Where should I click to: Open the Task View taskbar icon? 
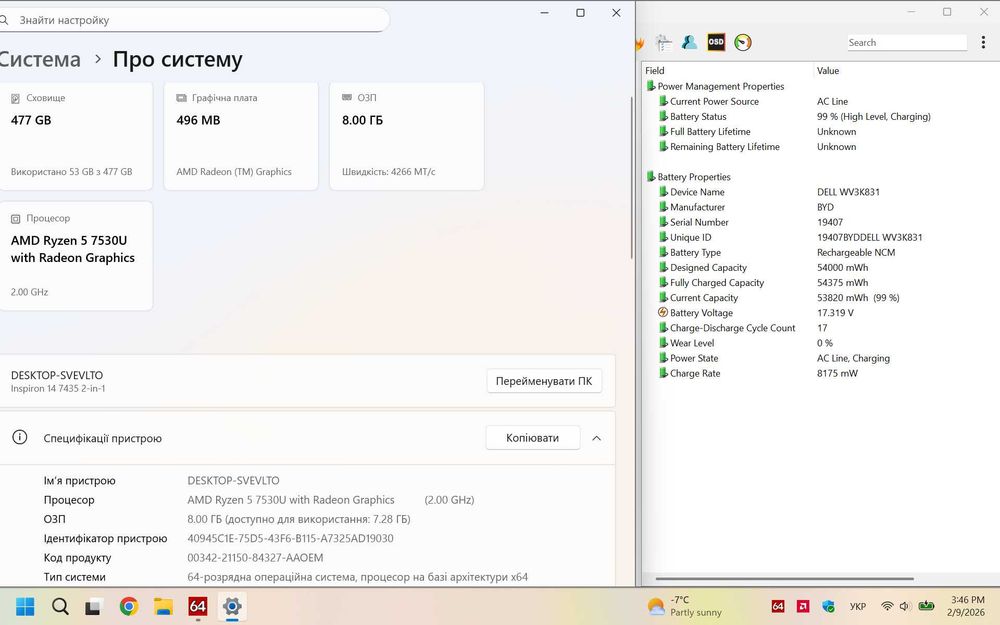click(x=94, y=606)
